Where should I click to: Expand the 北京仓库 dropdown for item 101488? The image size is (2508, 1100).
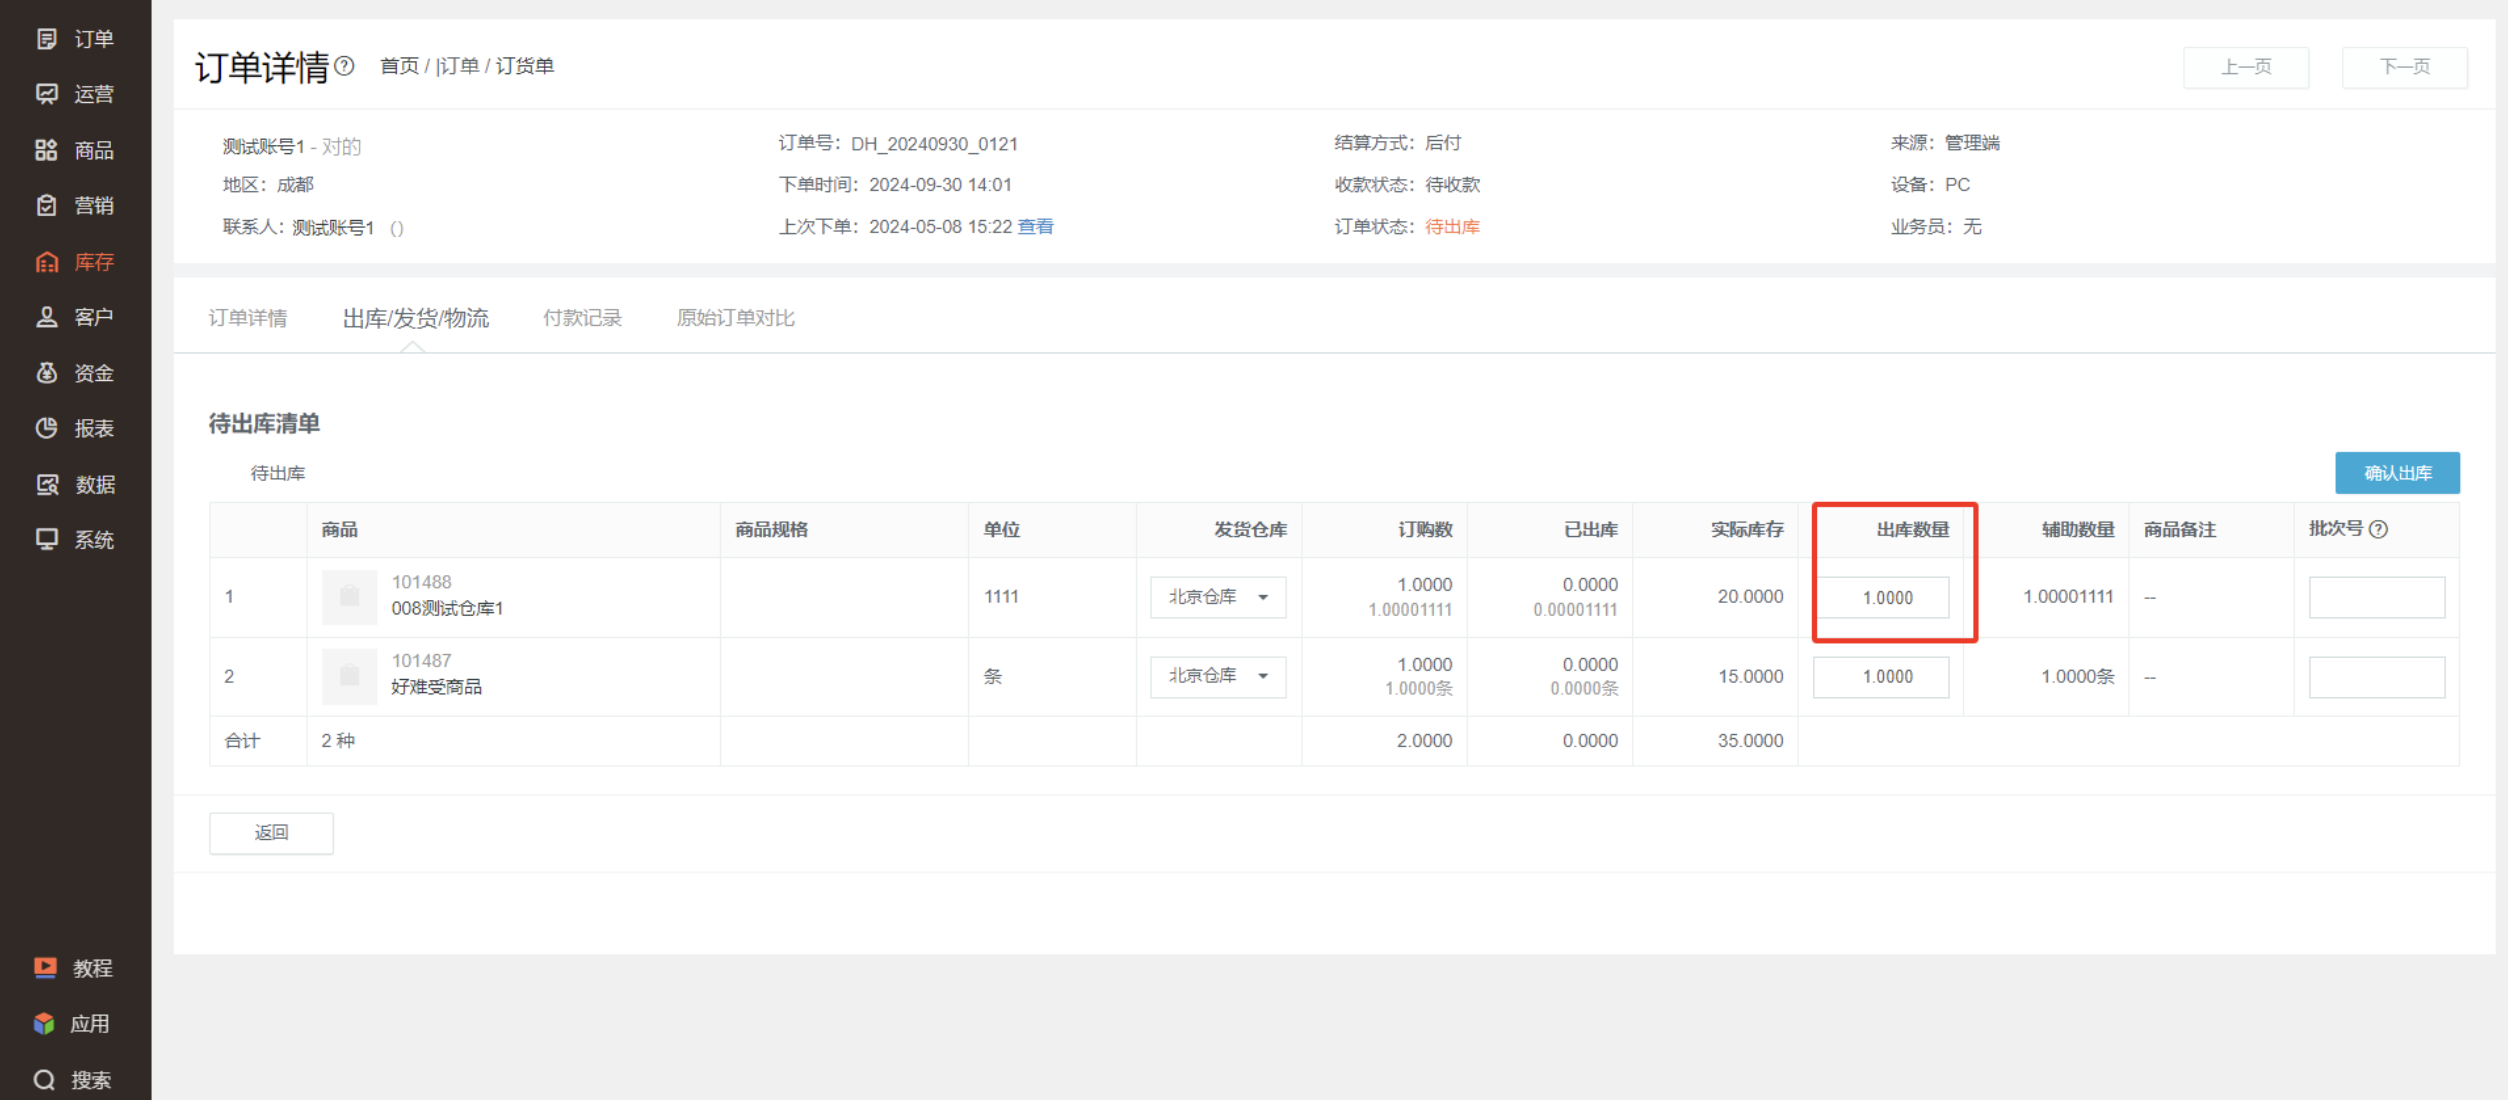[x=1218, y=597]
